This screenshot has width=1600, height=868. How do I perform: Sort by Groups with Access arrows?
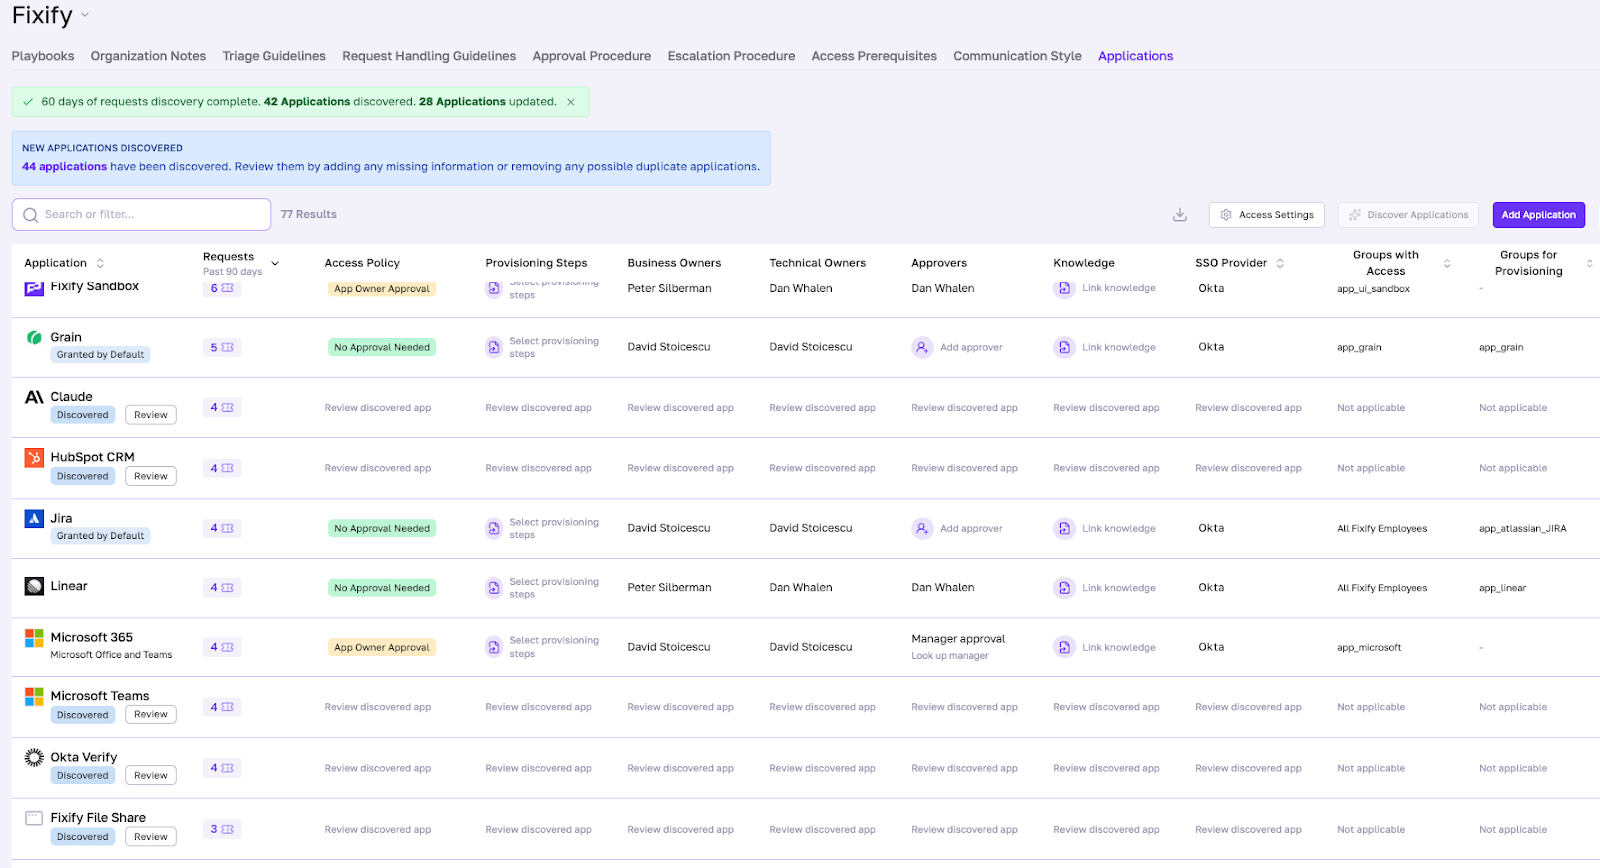tap(1447, 264)
